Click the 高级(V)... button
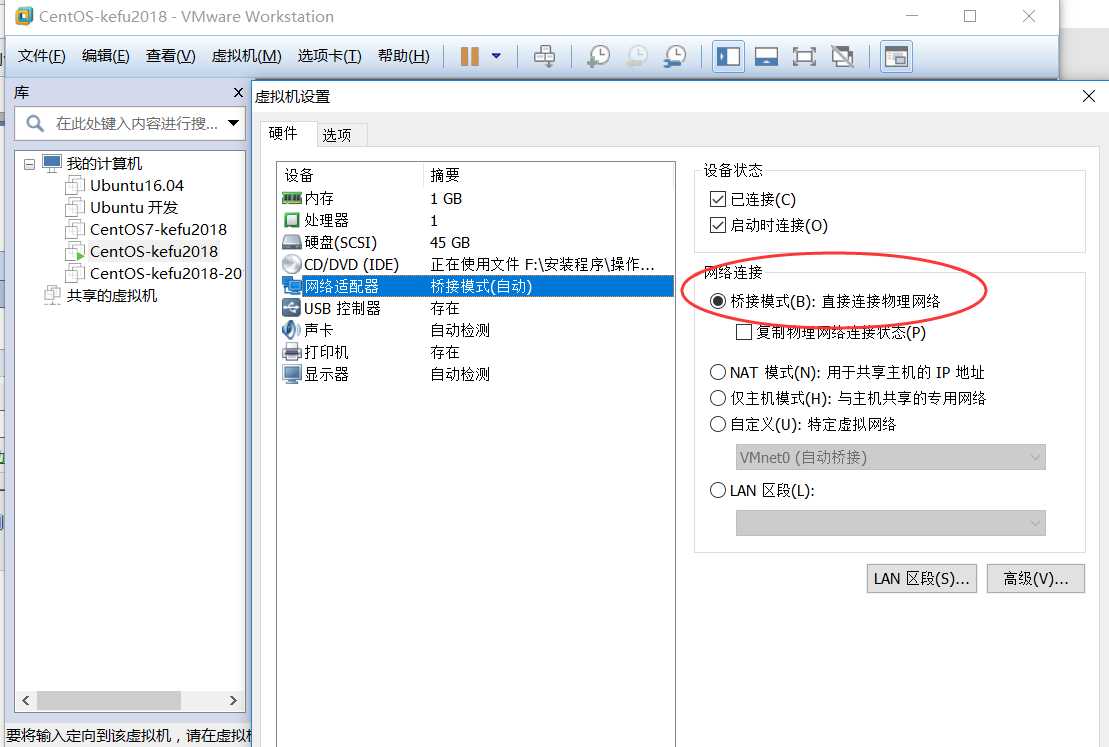The height and width of the screenshot is (747, 1109). point(1035,579)
